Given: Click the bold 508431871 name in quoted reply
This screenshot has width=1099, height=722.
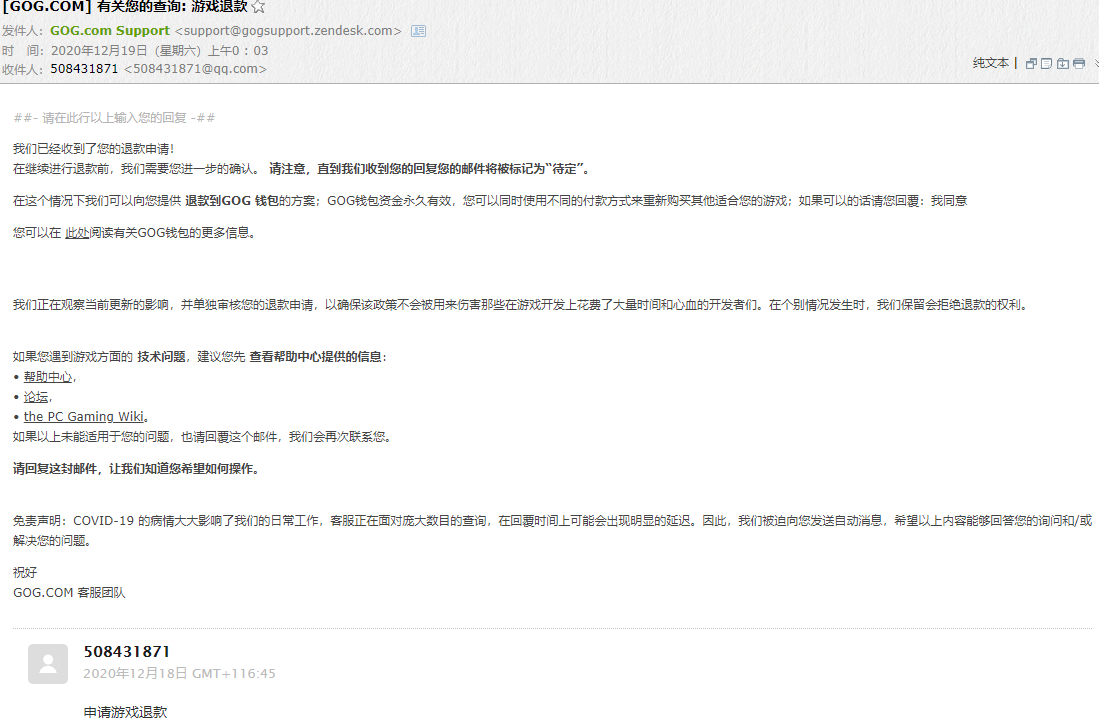Looking at the screenshot, I should 127,652.
